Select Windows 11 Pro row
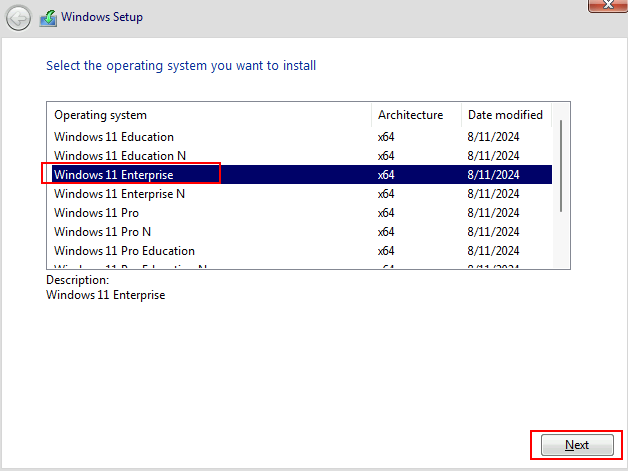Viewport: 628px width, 471px height. [302, 213]
